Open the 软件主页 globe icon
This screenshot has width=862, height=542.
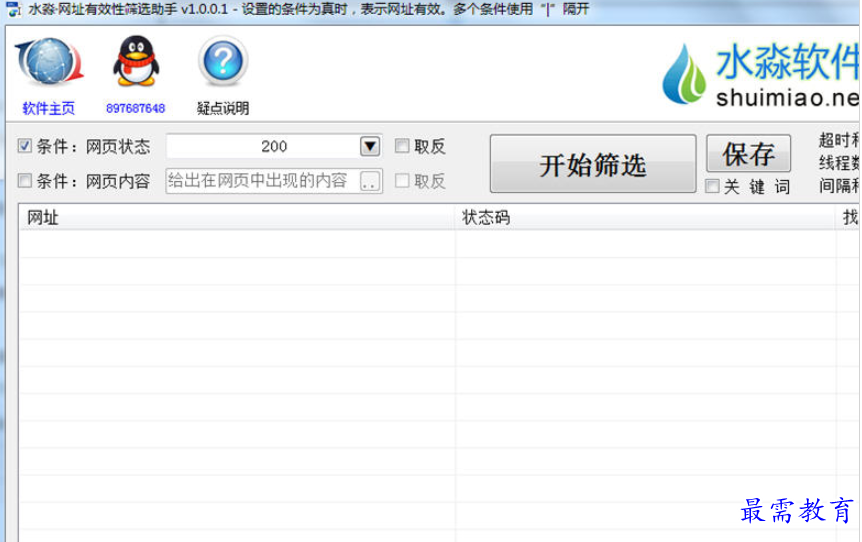49,62
